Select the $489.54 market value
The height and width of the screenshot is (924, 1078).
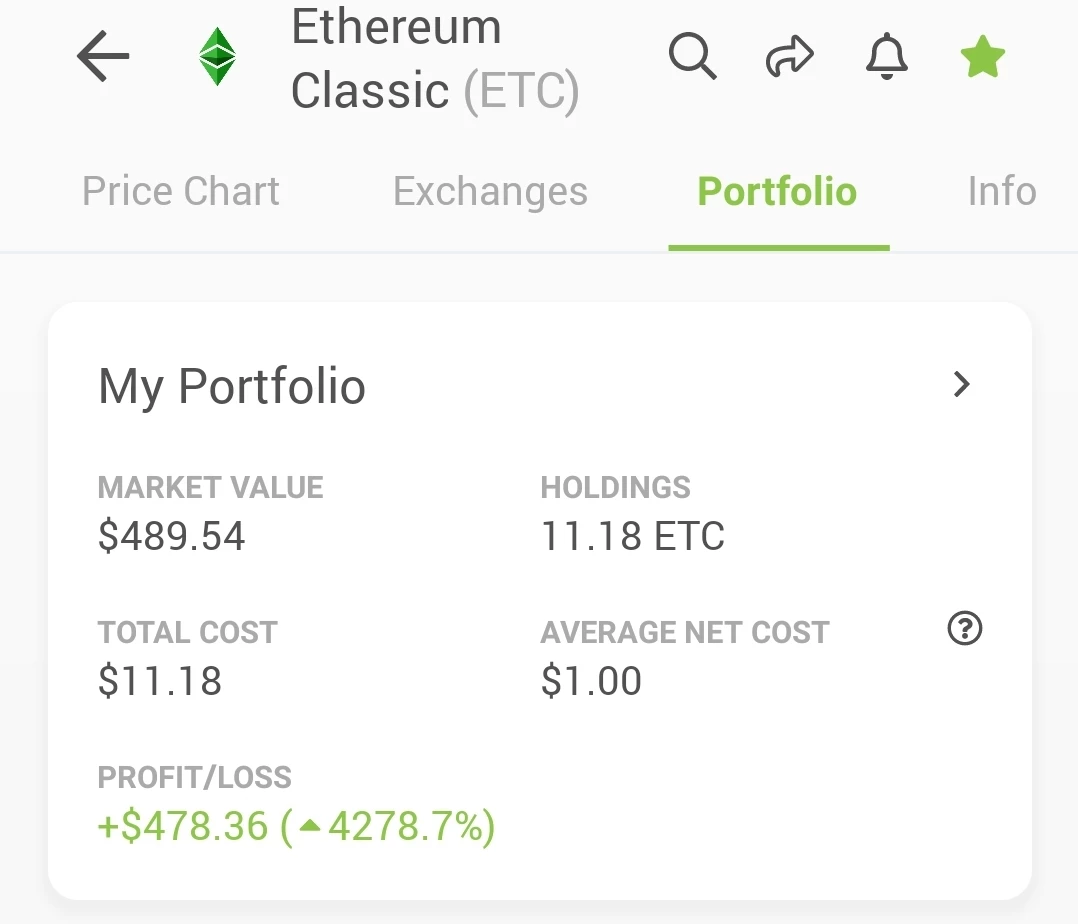(x=171, y=536)
